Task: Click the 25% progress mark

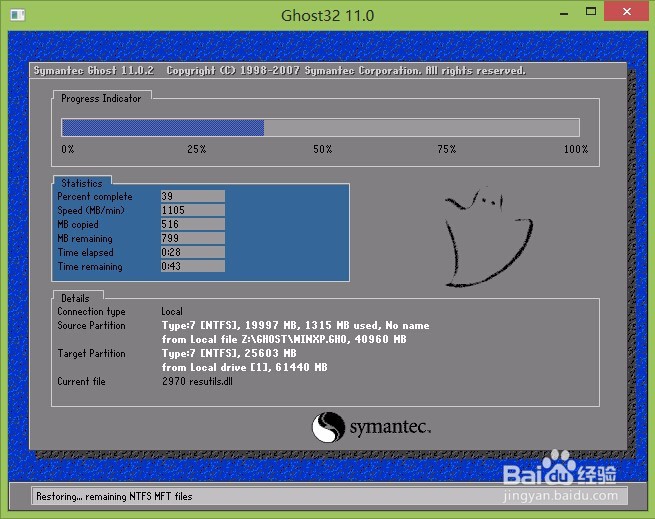Action: coord(196,149)
